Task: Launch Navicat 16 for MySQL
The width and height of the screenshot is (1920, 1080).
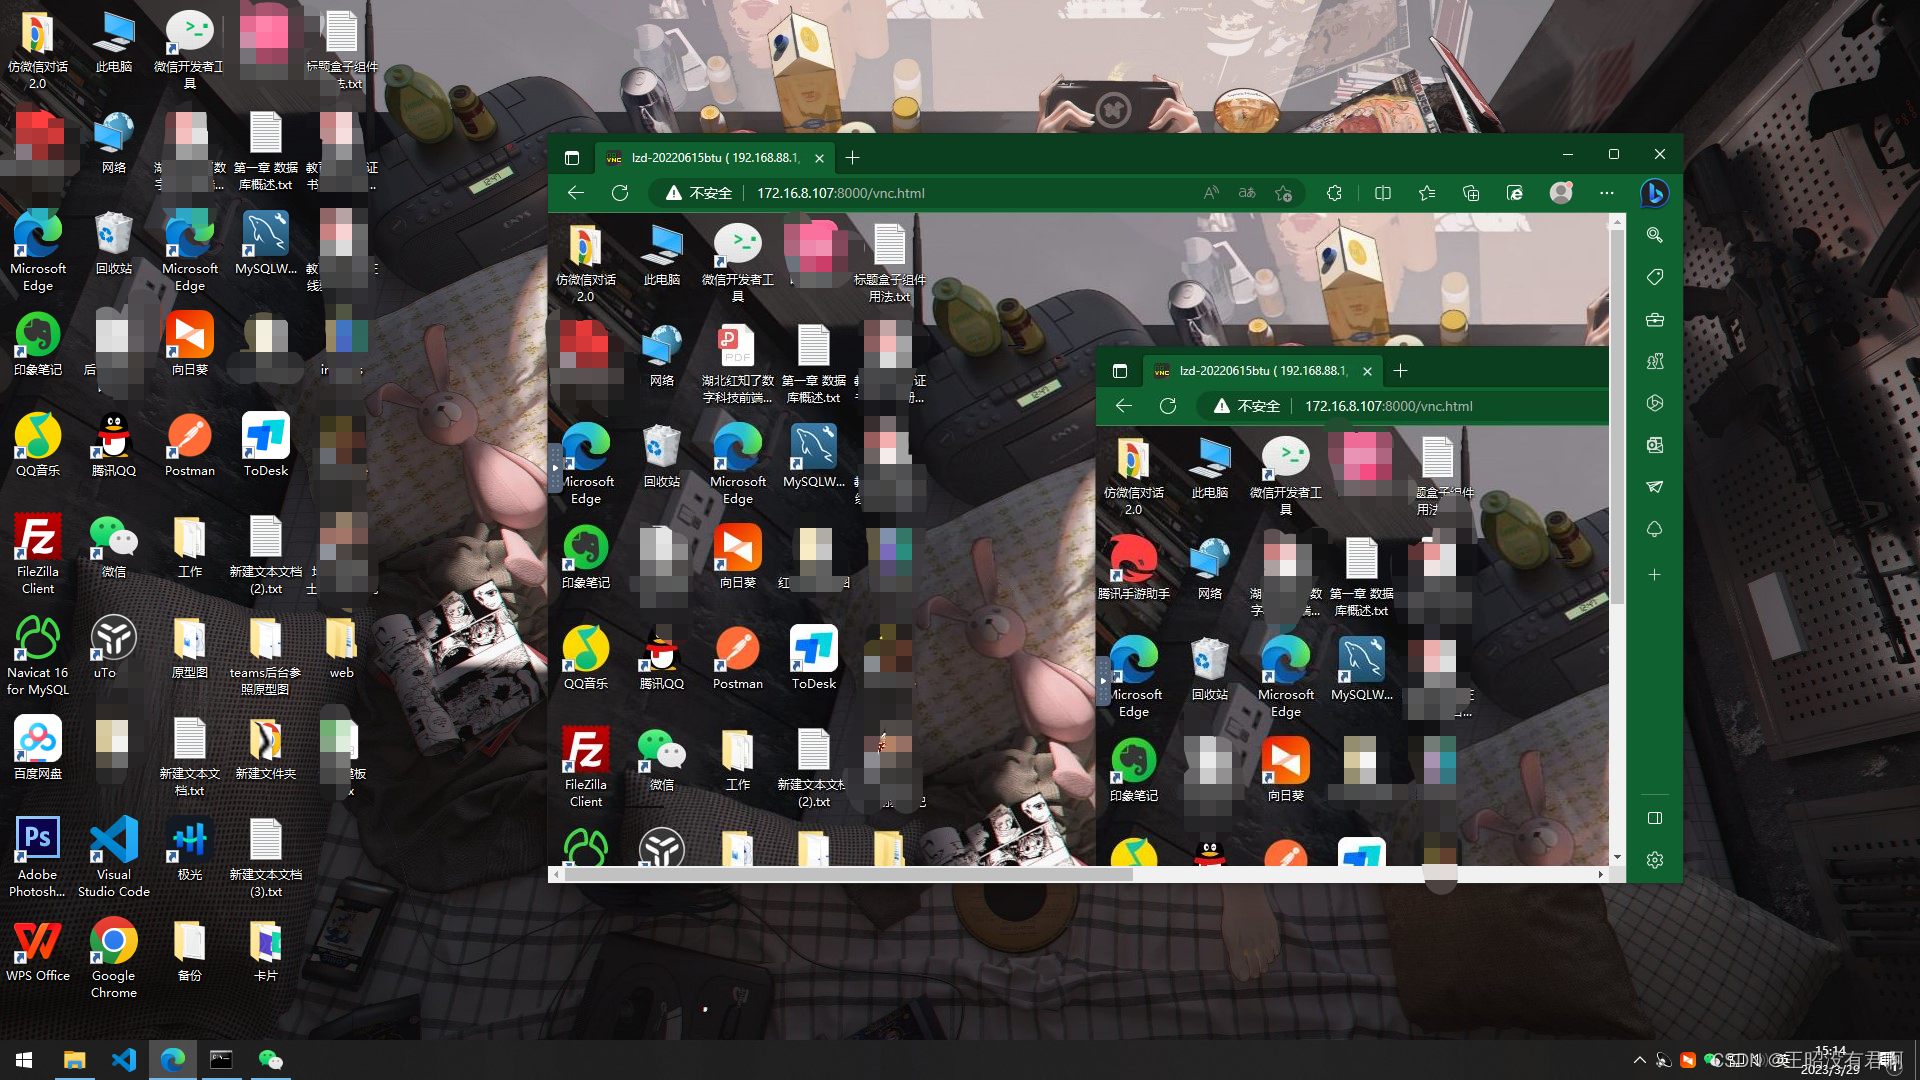Action: coord(37,640)
